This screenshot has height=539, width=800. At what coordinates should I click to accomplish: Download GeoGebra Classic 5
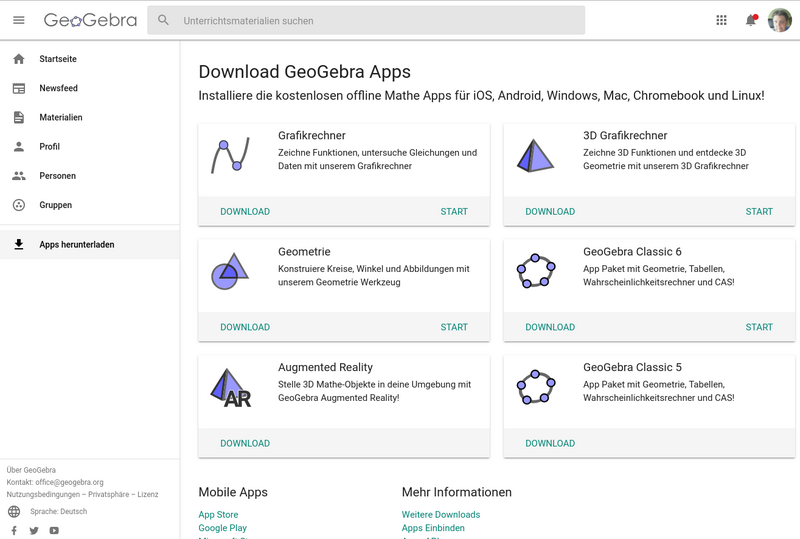point(550,444)
